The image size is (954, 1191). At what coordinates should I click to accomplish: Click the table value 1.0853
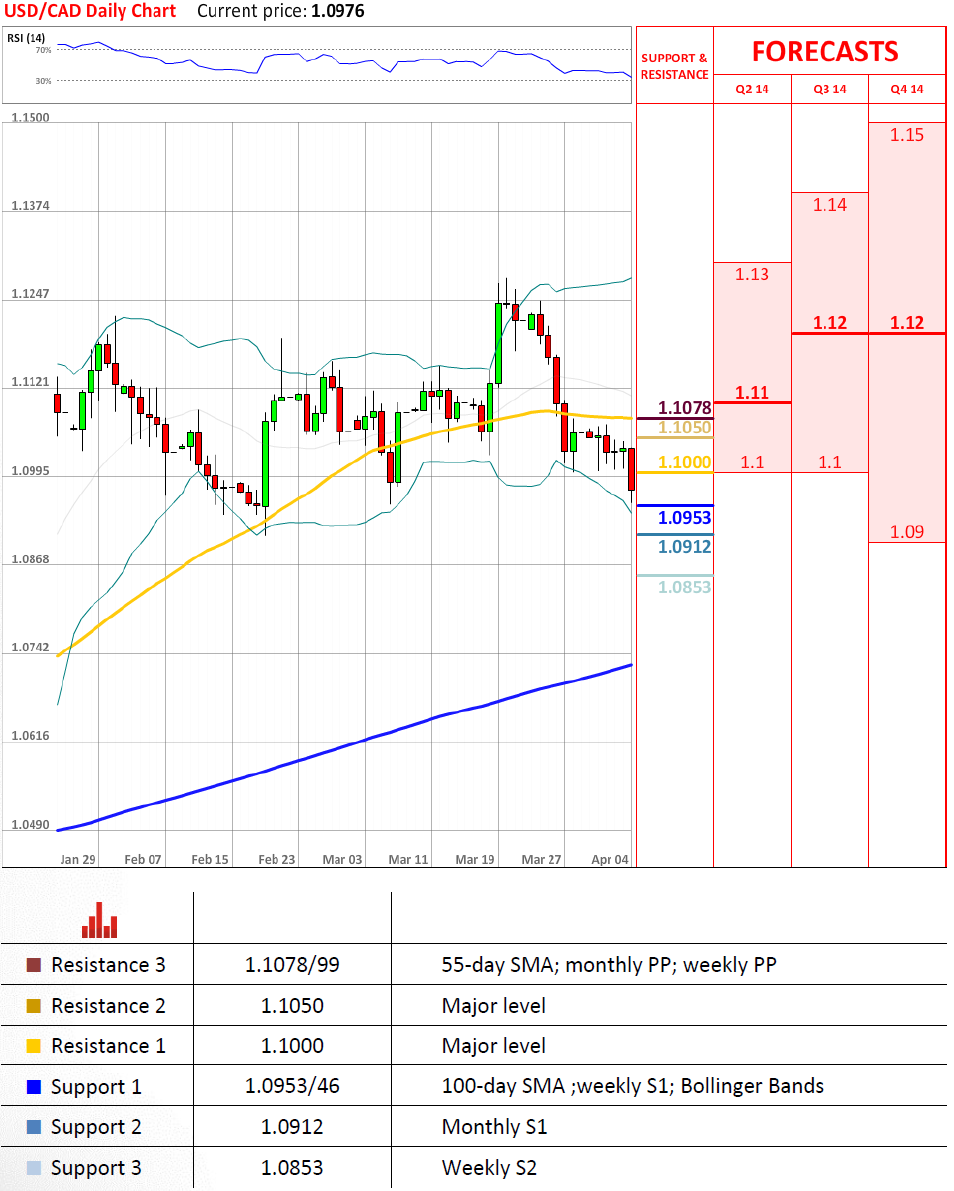pyautogui.click(x=292, y=1167)
